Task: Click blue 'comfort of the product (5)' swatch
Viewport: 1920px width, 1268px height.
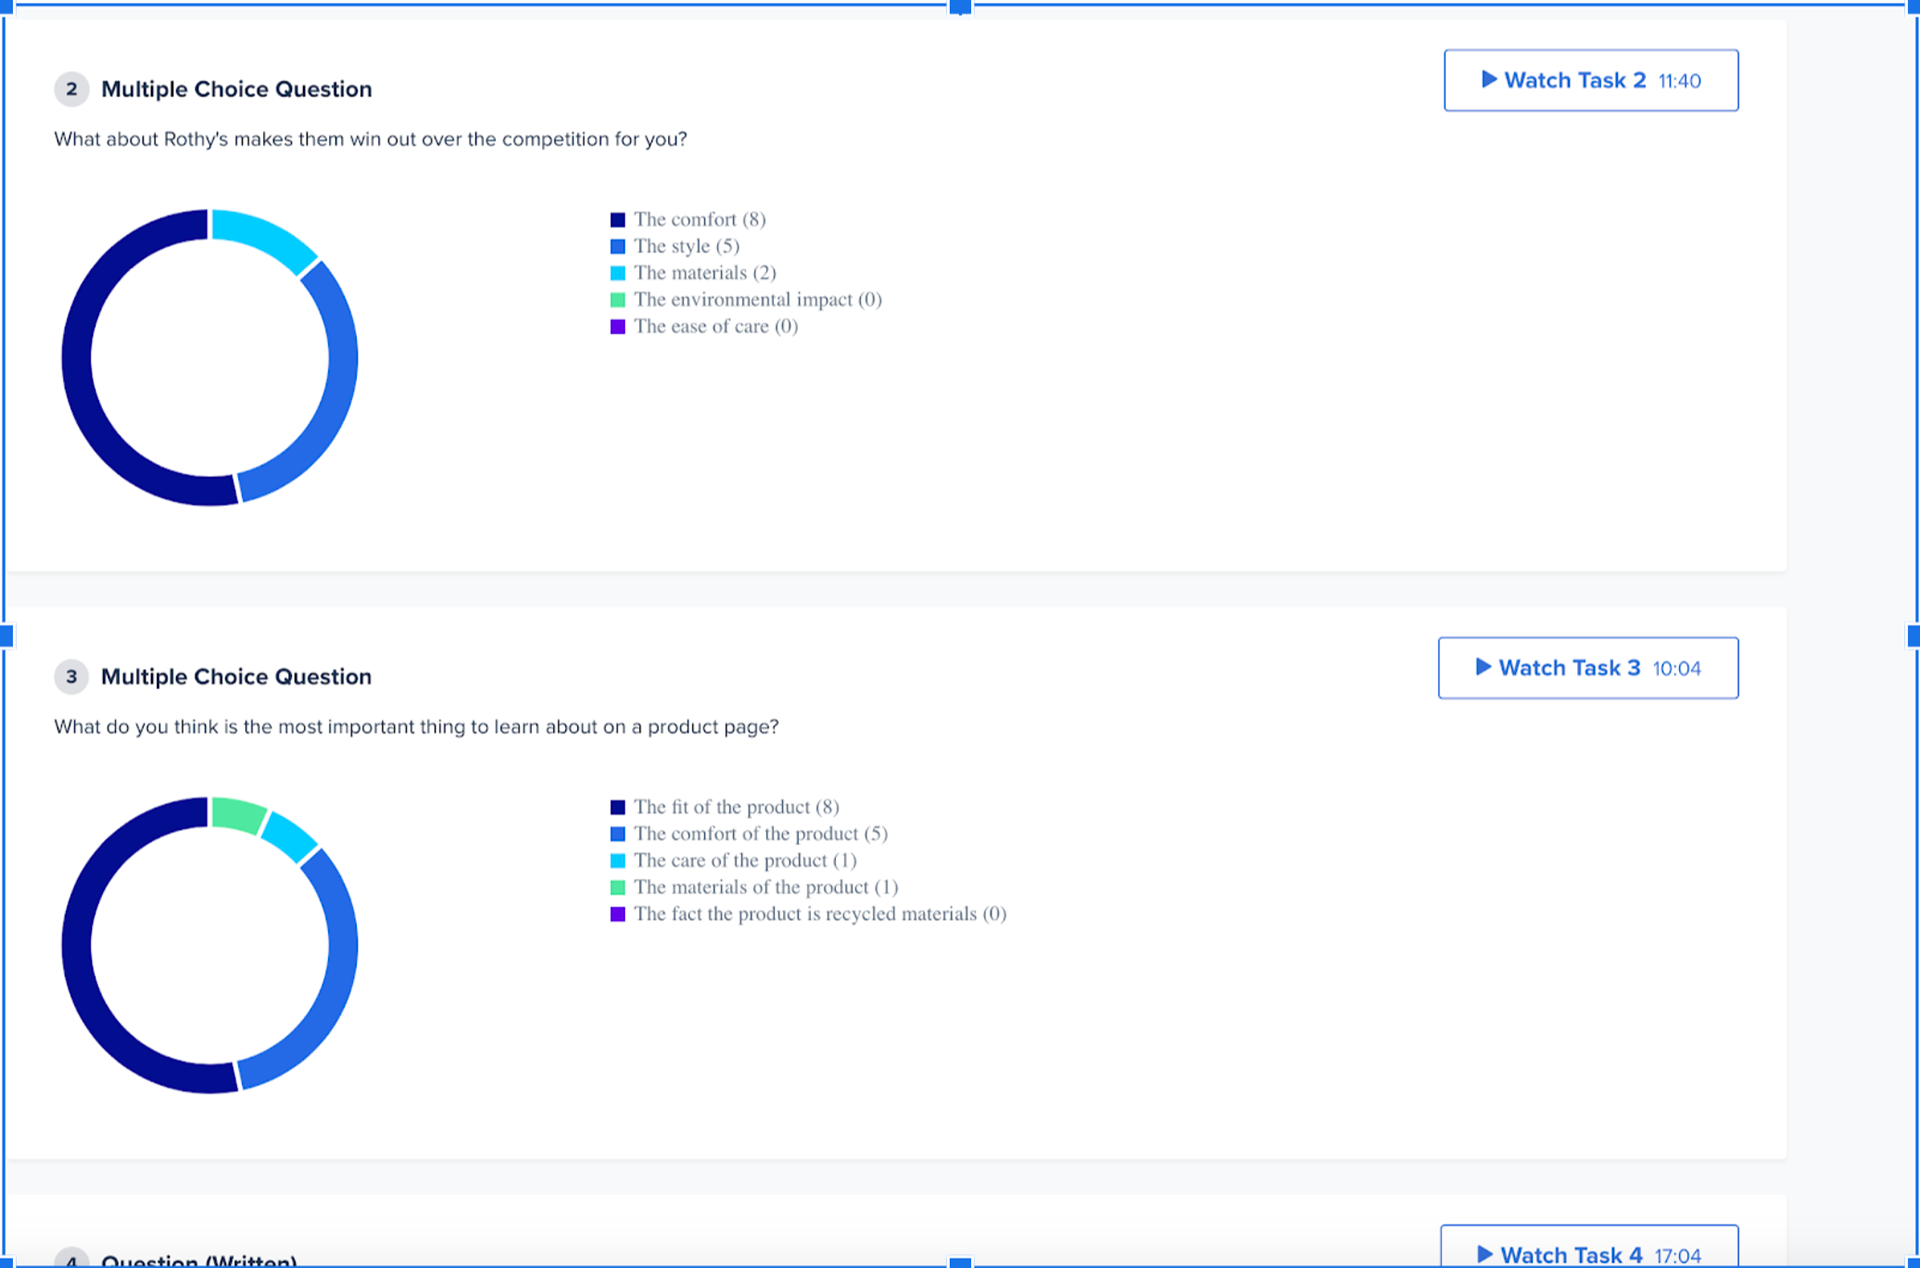Action: click(x=618, y=834)
